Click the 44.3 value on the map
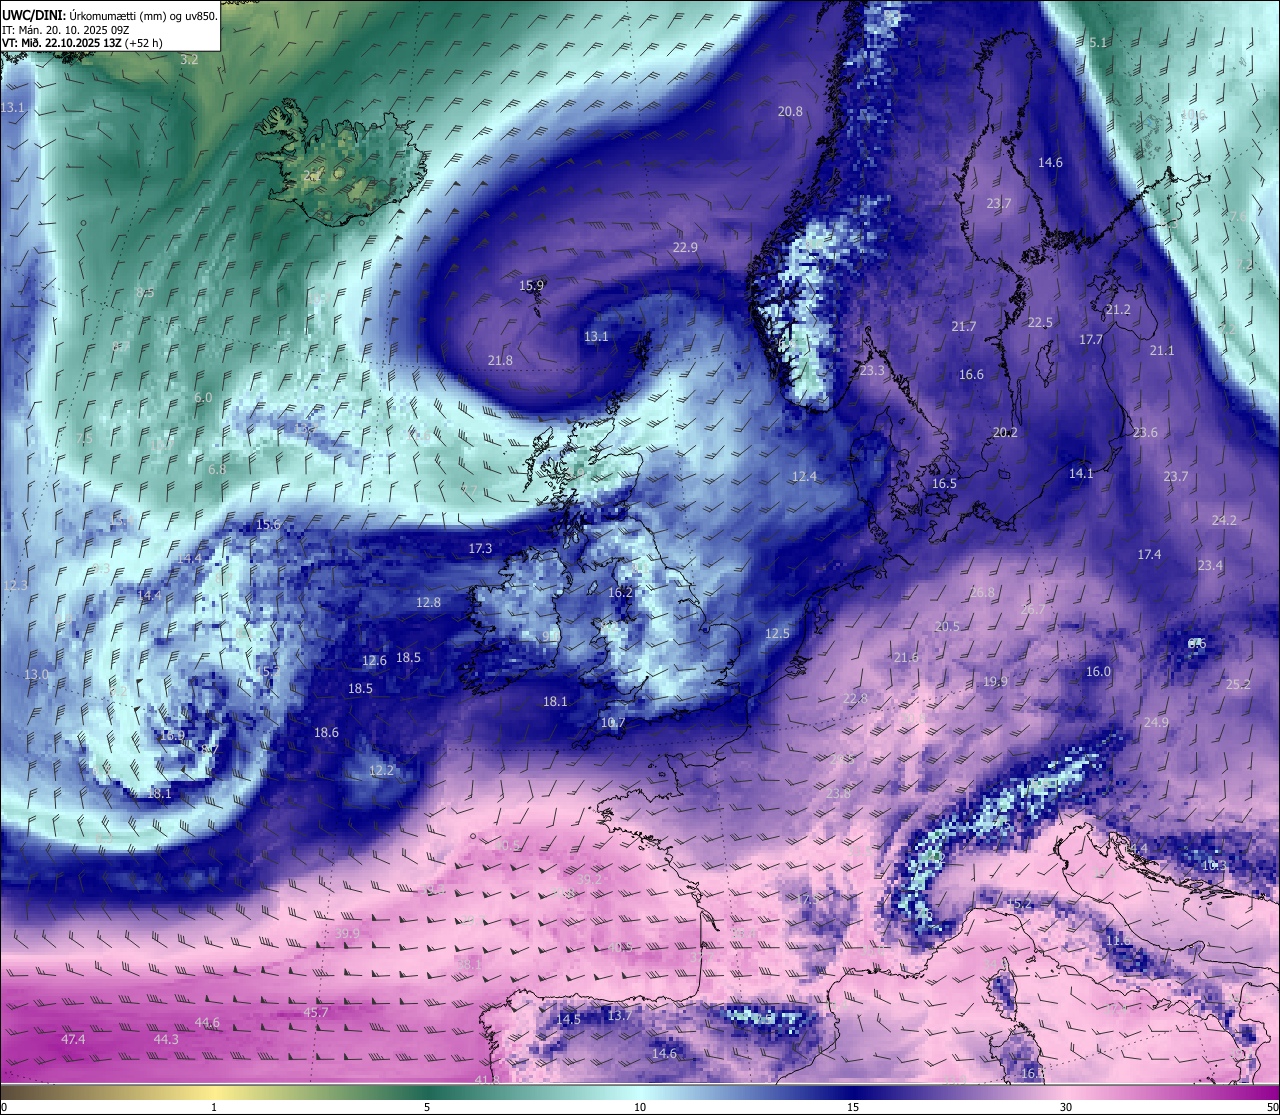1280x1115 pixels. pyautogui.click(x=166, y=1039)
